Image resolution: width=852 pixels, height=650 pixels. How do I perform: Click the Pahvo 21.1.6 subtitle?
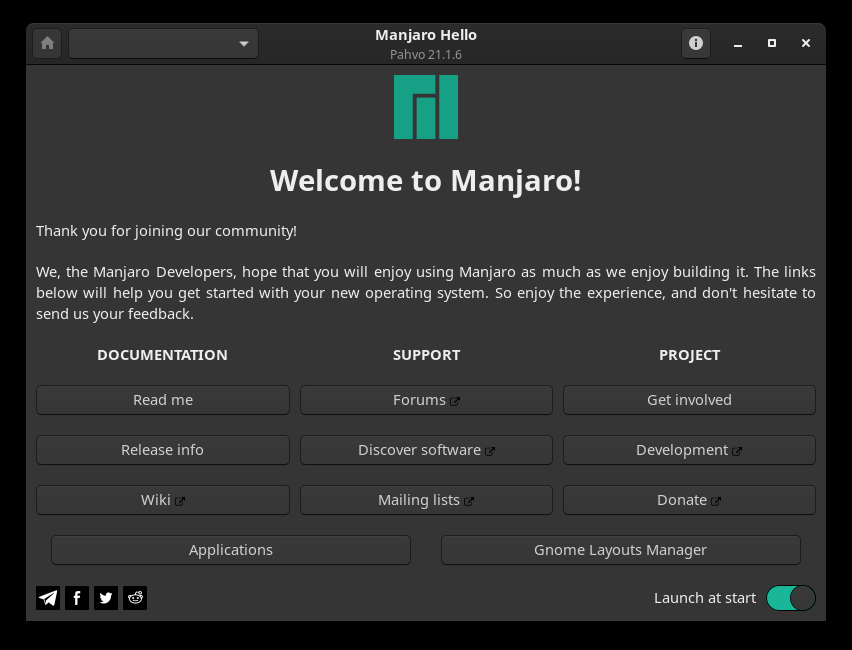(x=426, y=54)
